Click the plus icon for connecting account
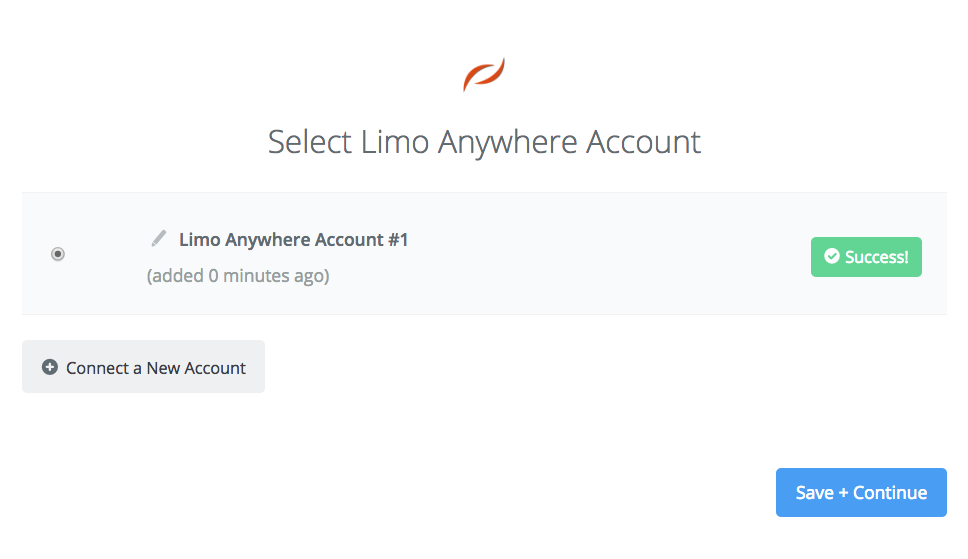This screenshot has width=968, height=559. click(50, 367)
